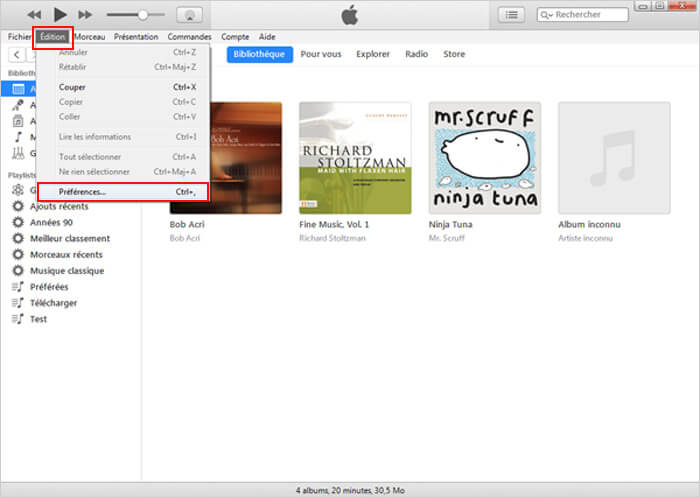700x498 pixels.
Task: Click the gear icon beside Ajouts récents
Action: [18, 206]
